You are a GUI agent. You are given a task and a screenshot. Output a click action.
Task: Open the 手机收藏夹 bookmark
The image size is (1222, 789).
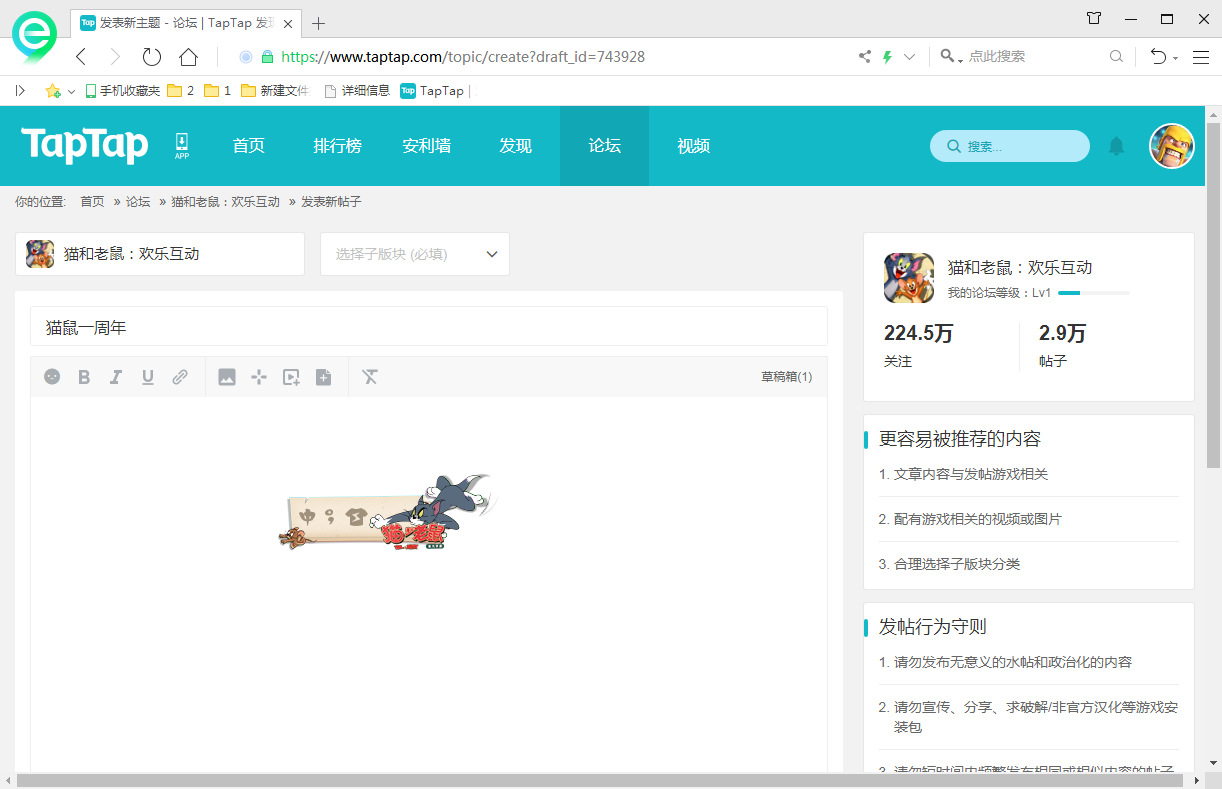(123, 91)
